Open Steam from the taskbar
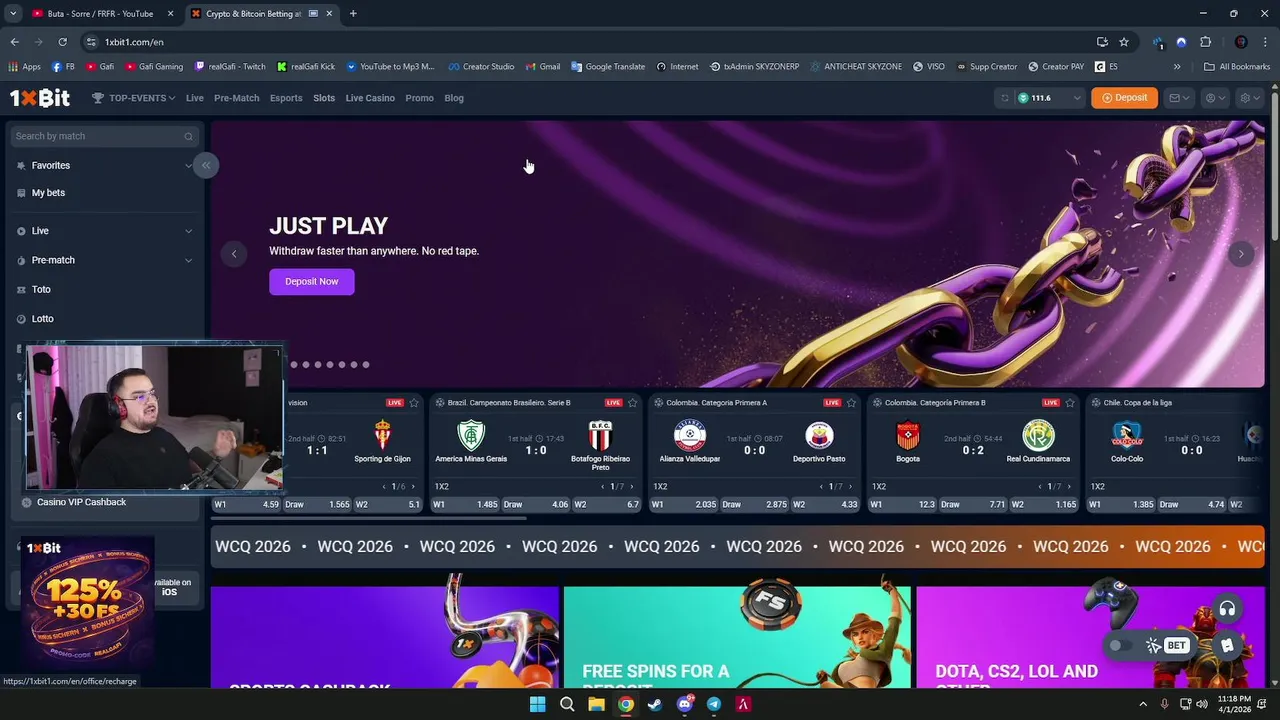 pos(655,704)
